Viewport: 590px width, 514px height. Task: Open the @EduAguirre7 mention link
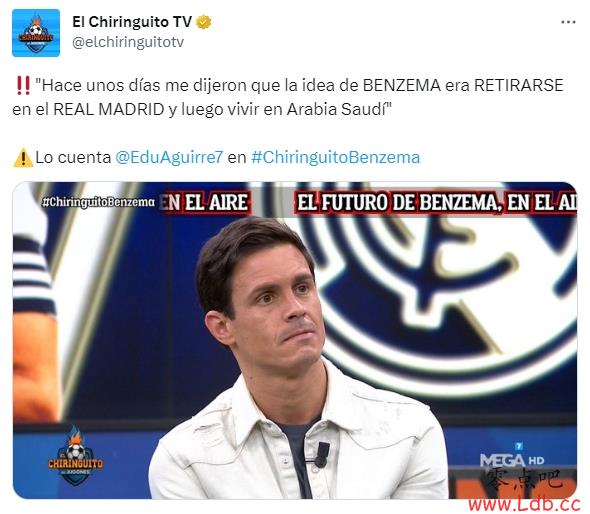tap(169, 157)
